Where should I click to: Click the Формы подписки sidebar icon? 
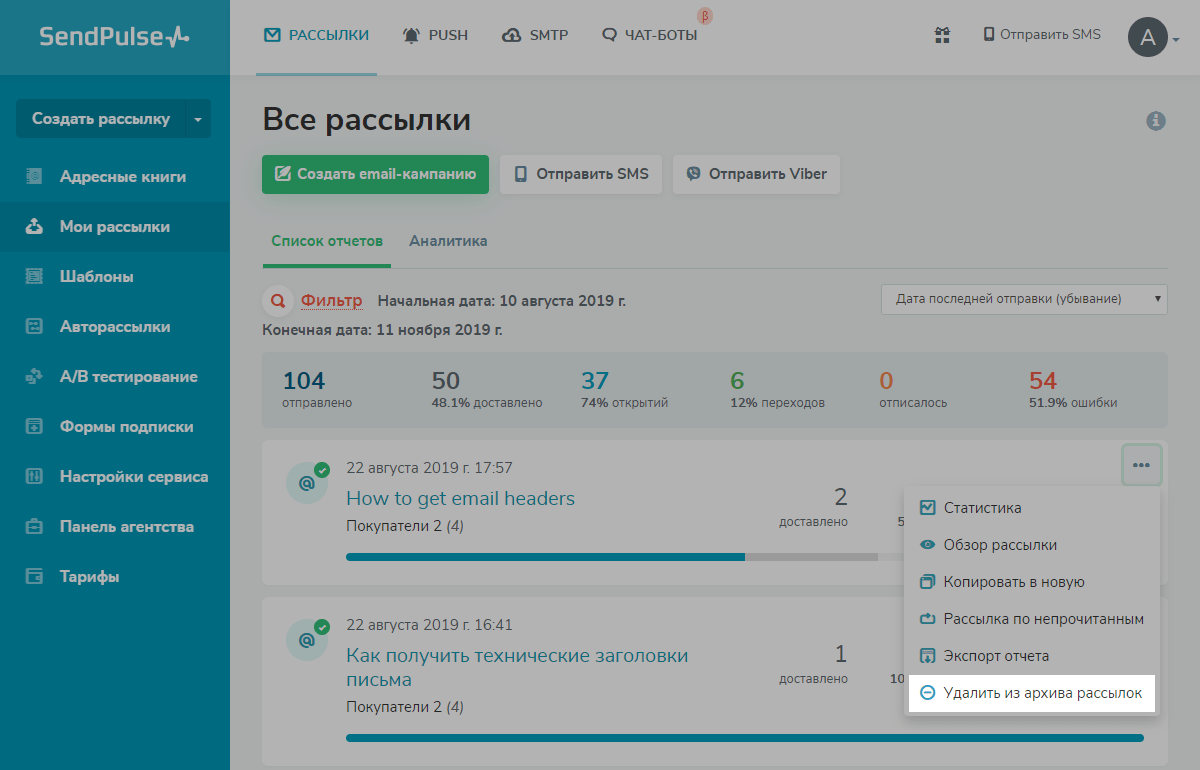coord(34,427)
